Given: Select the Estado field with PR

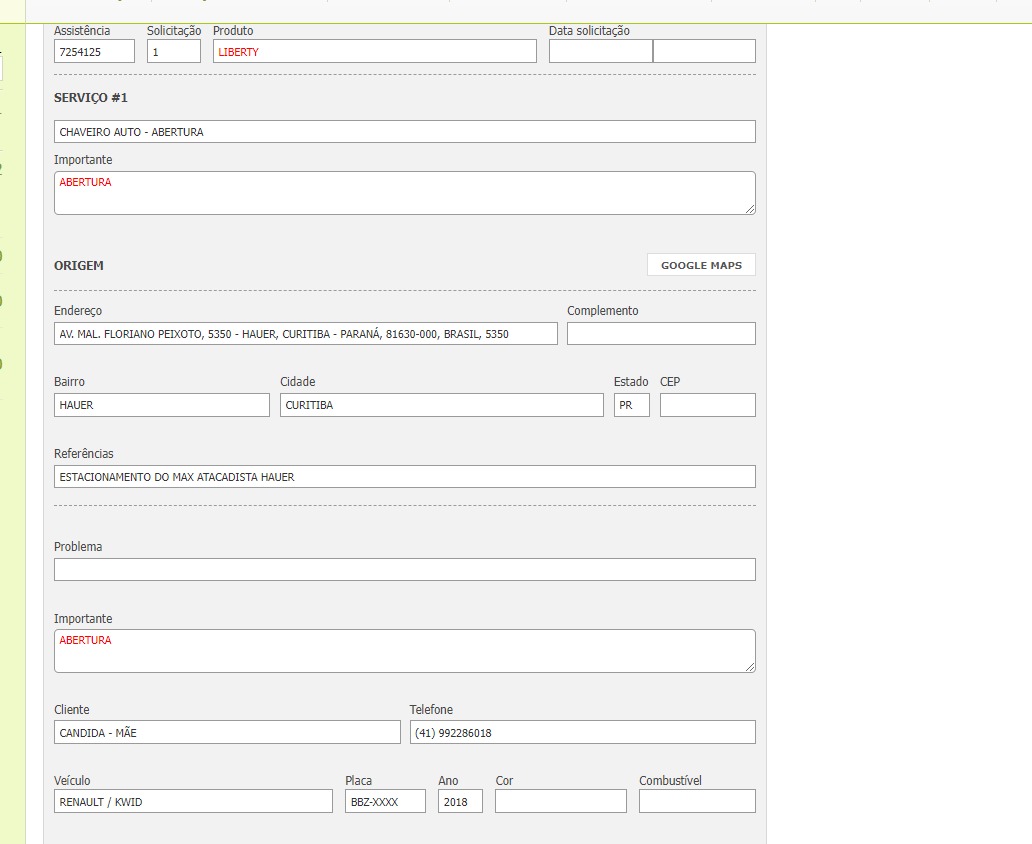Looking at the screenshot, I should [631, 405].
